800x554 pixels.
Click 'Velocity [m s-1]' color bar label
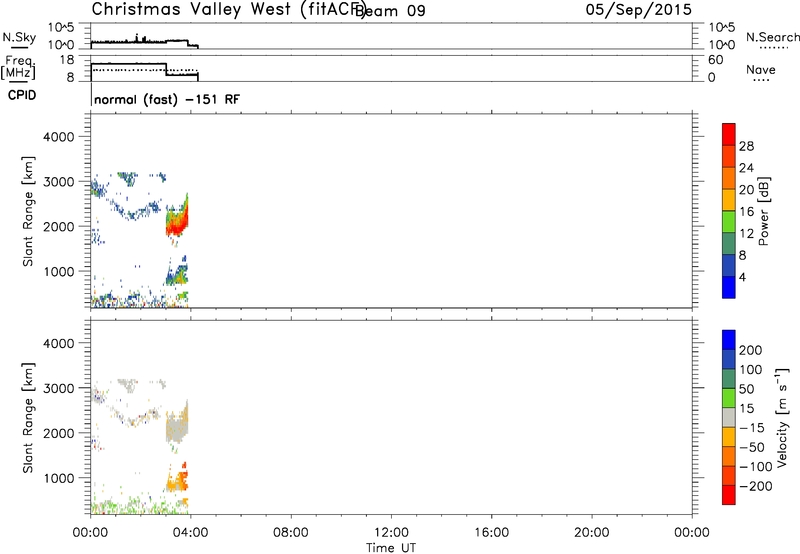[x=782, y=417]
